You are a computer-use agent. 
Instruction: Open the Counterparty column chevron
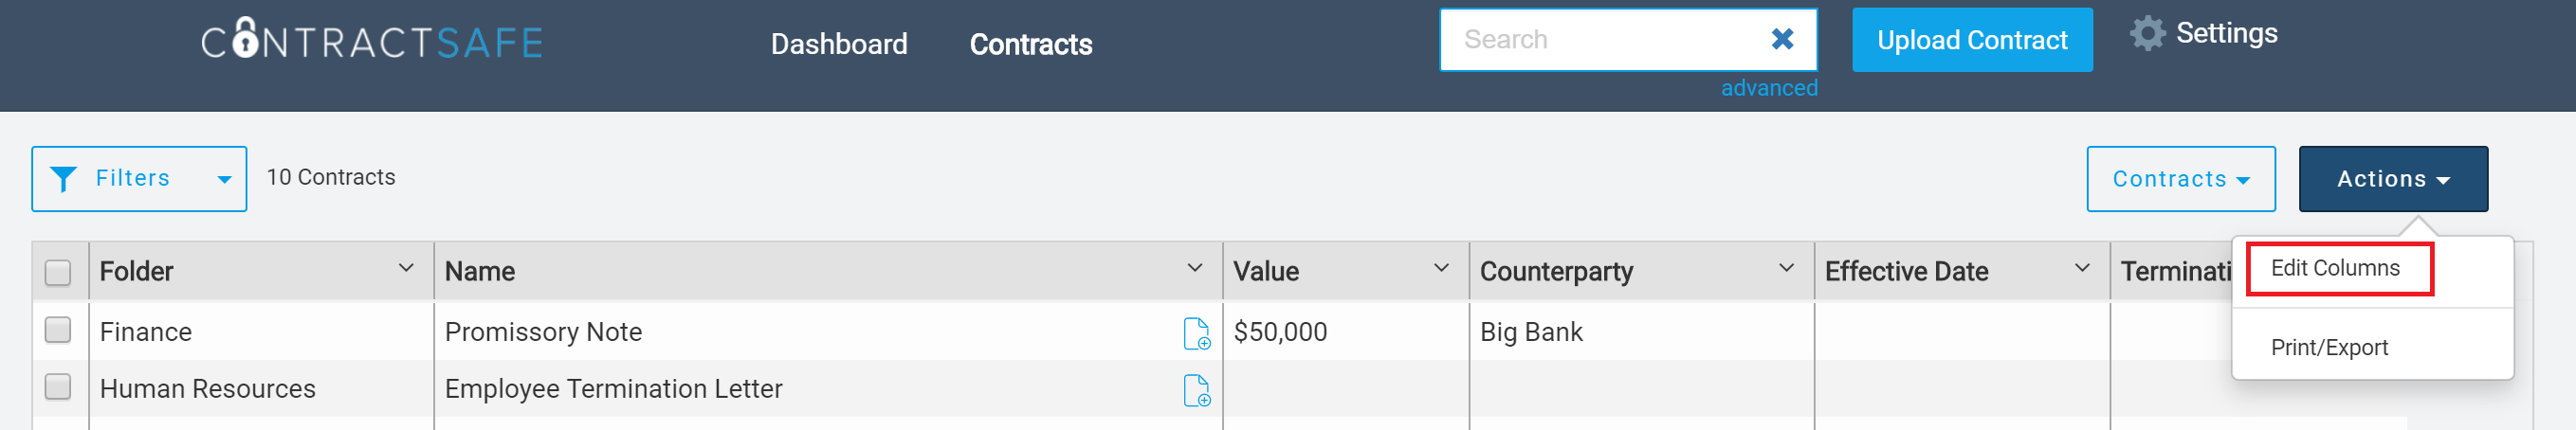1786,268
